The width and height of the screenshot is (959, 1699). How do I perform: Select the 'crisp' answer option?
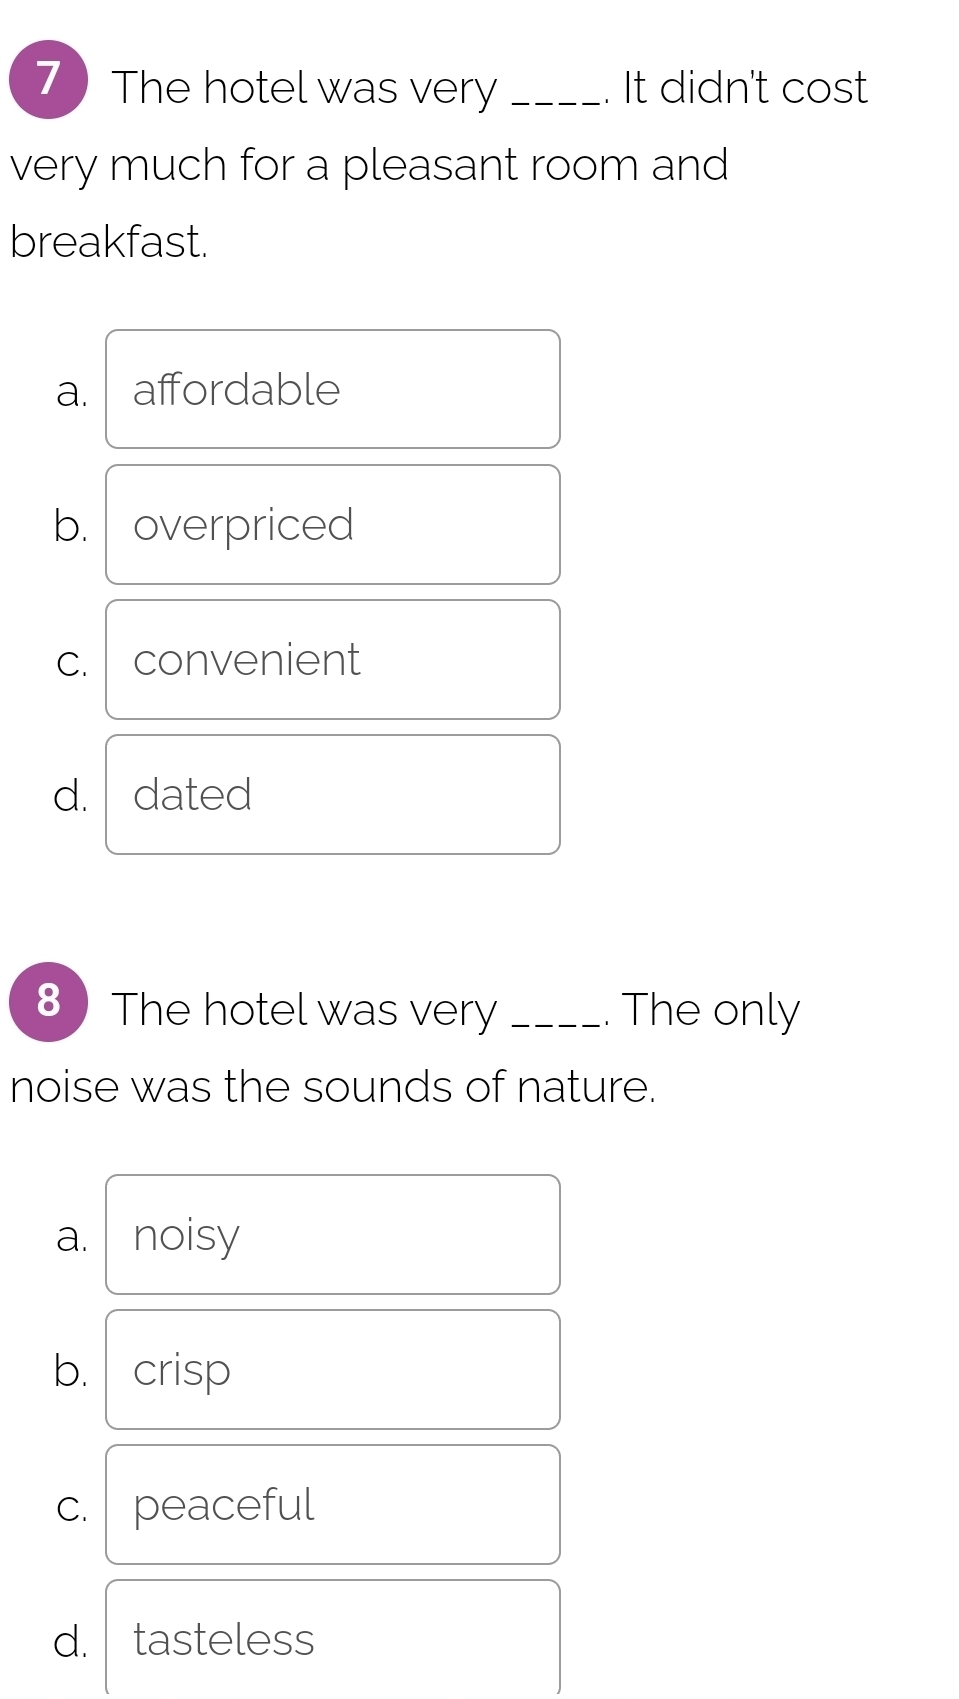(332, 1369)
